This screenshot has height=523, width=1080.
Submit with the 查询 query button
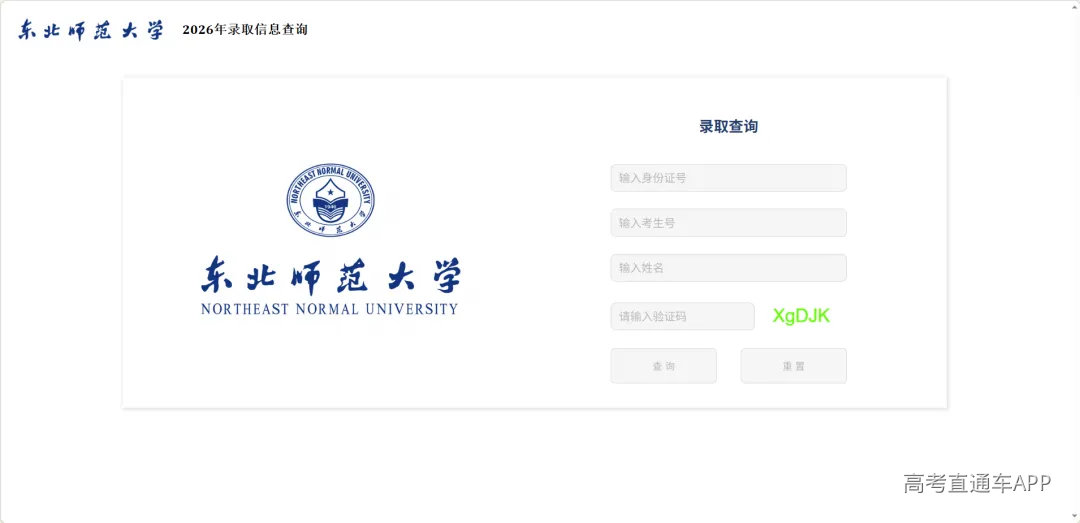click(663, 366)
